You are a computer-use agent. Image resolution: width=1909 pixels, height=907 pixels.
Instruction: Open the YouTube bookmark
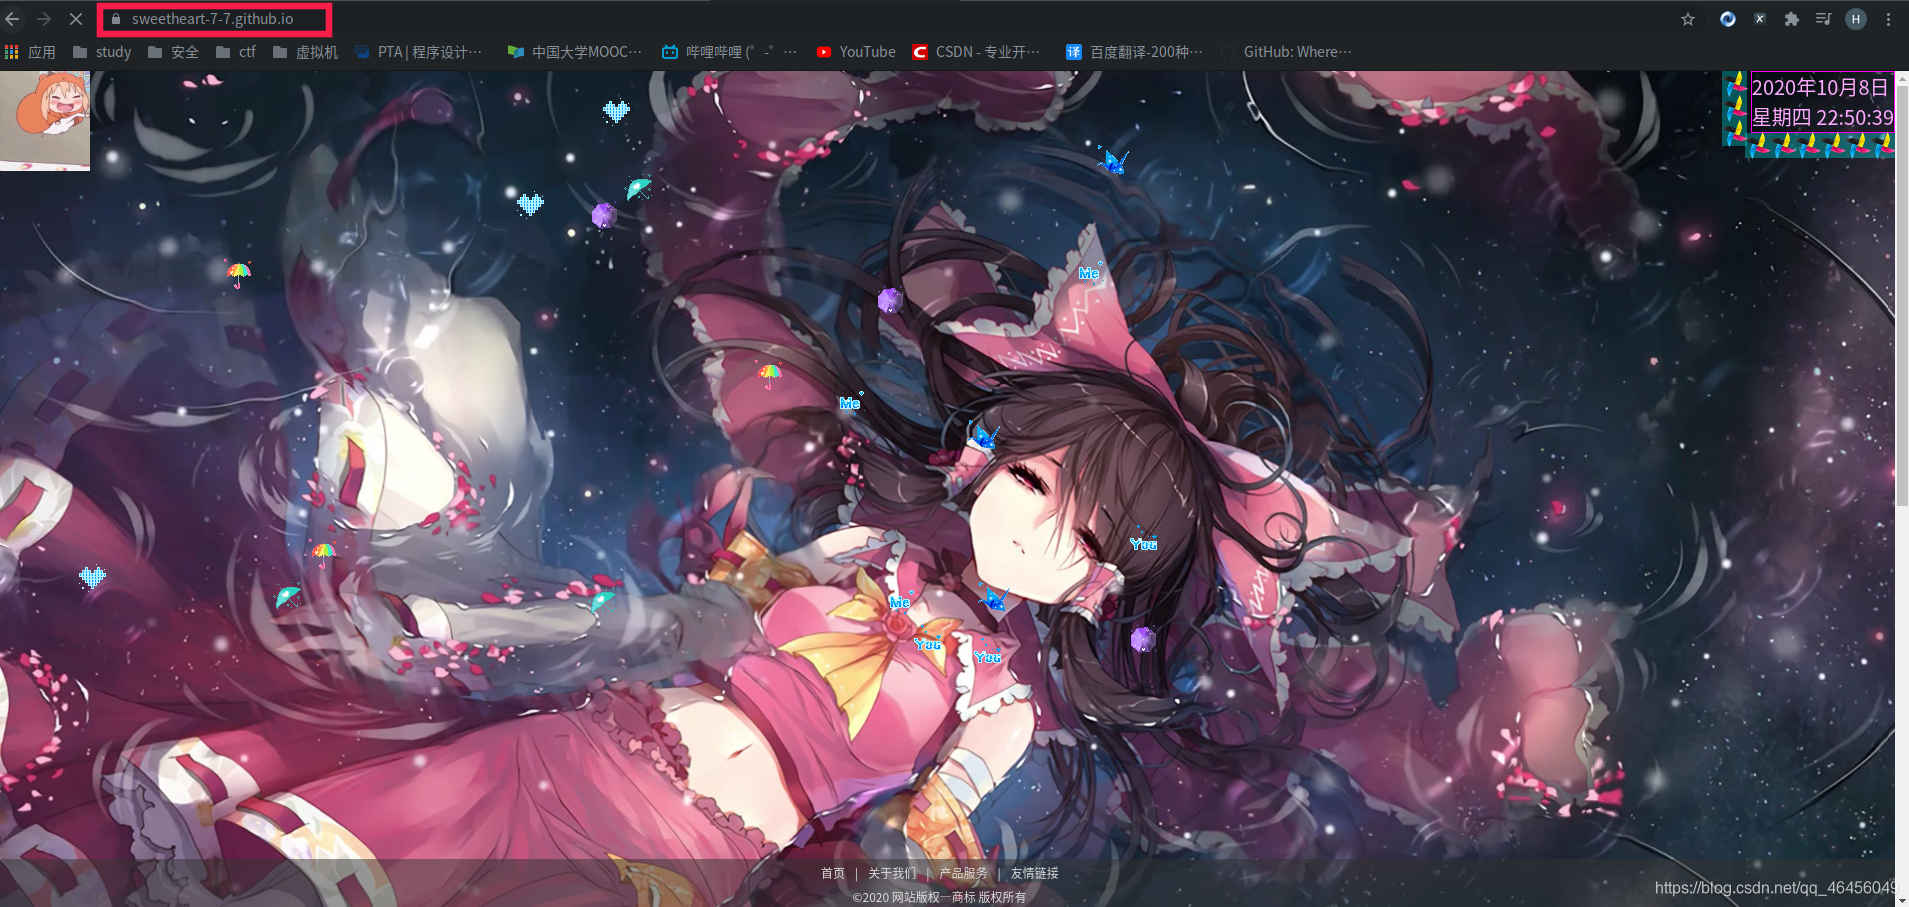point(856,52)
